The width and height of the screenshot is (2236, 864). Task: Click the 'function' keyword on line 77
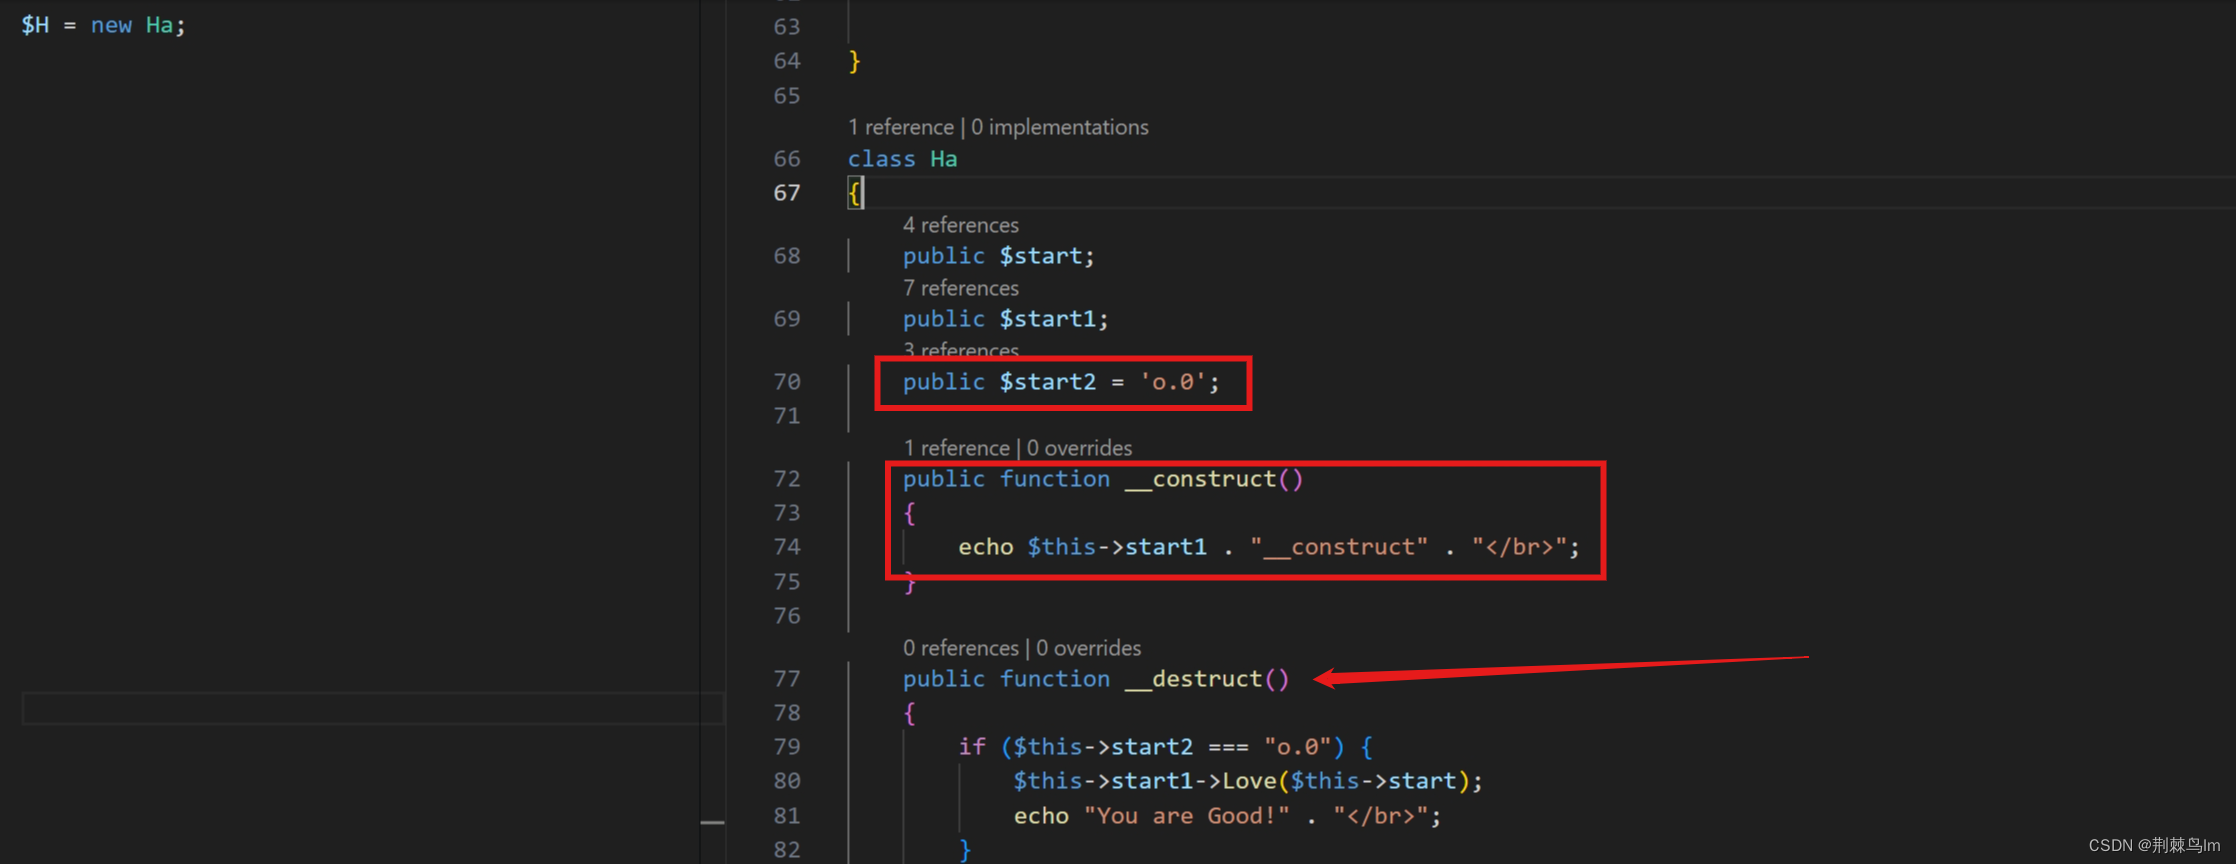(x=1055, y=679)
